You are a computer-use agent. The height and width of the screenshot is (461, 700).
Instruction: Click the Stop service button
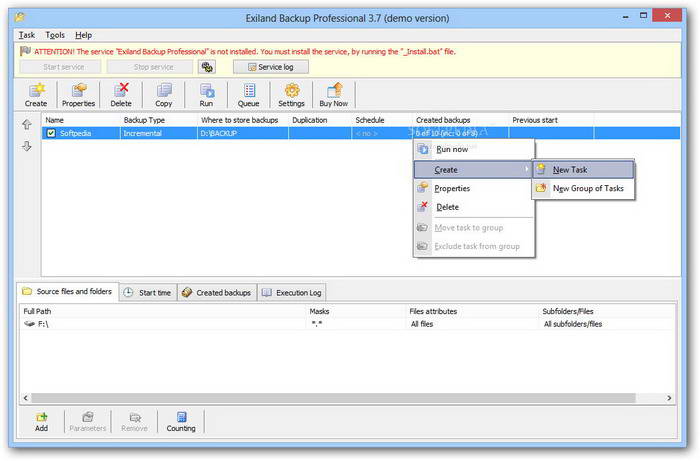[150, 67]
